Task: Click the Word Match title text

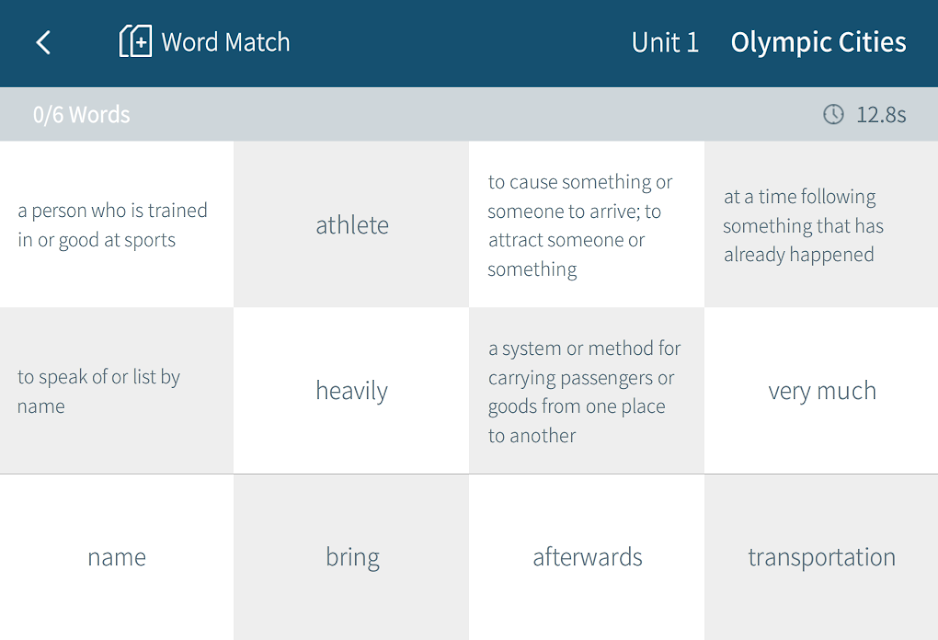Action: 226,42
